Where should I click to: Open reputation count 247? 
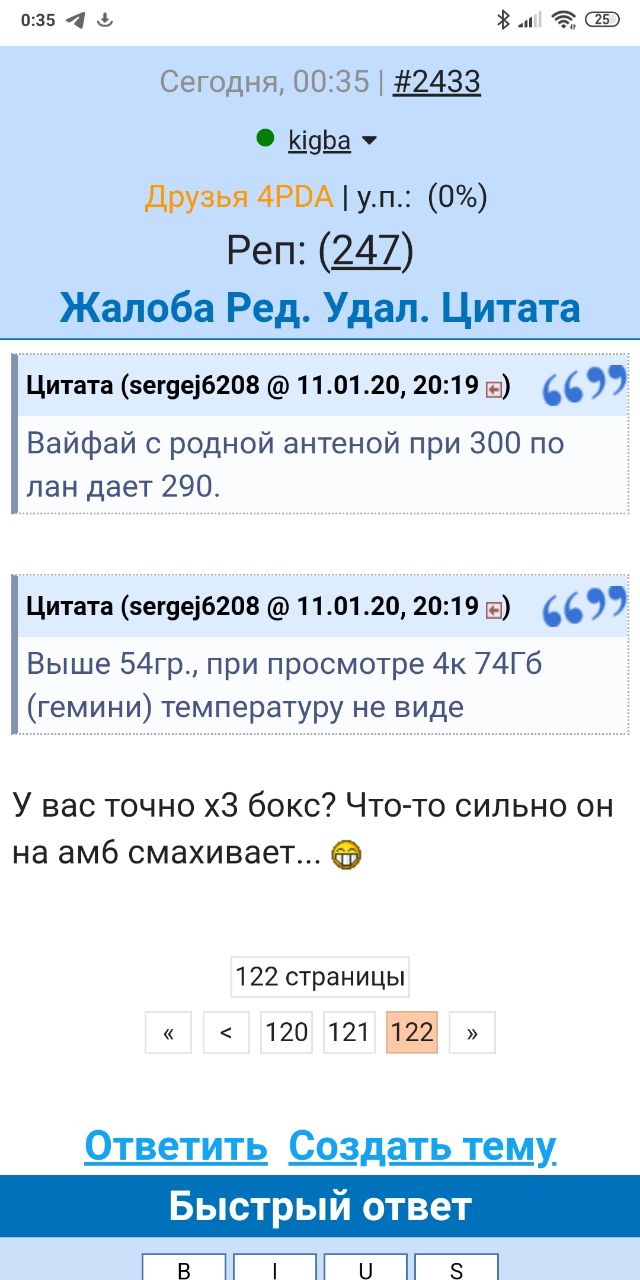click(366, 250)
